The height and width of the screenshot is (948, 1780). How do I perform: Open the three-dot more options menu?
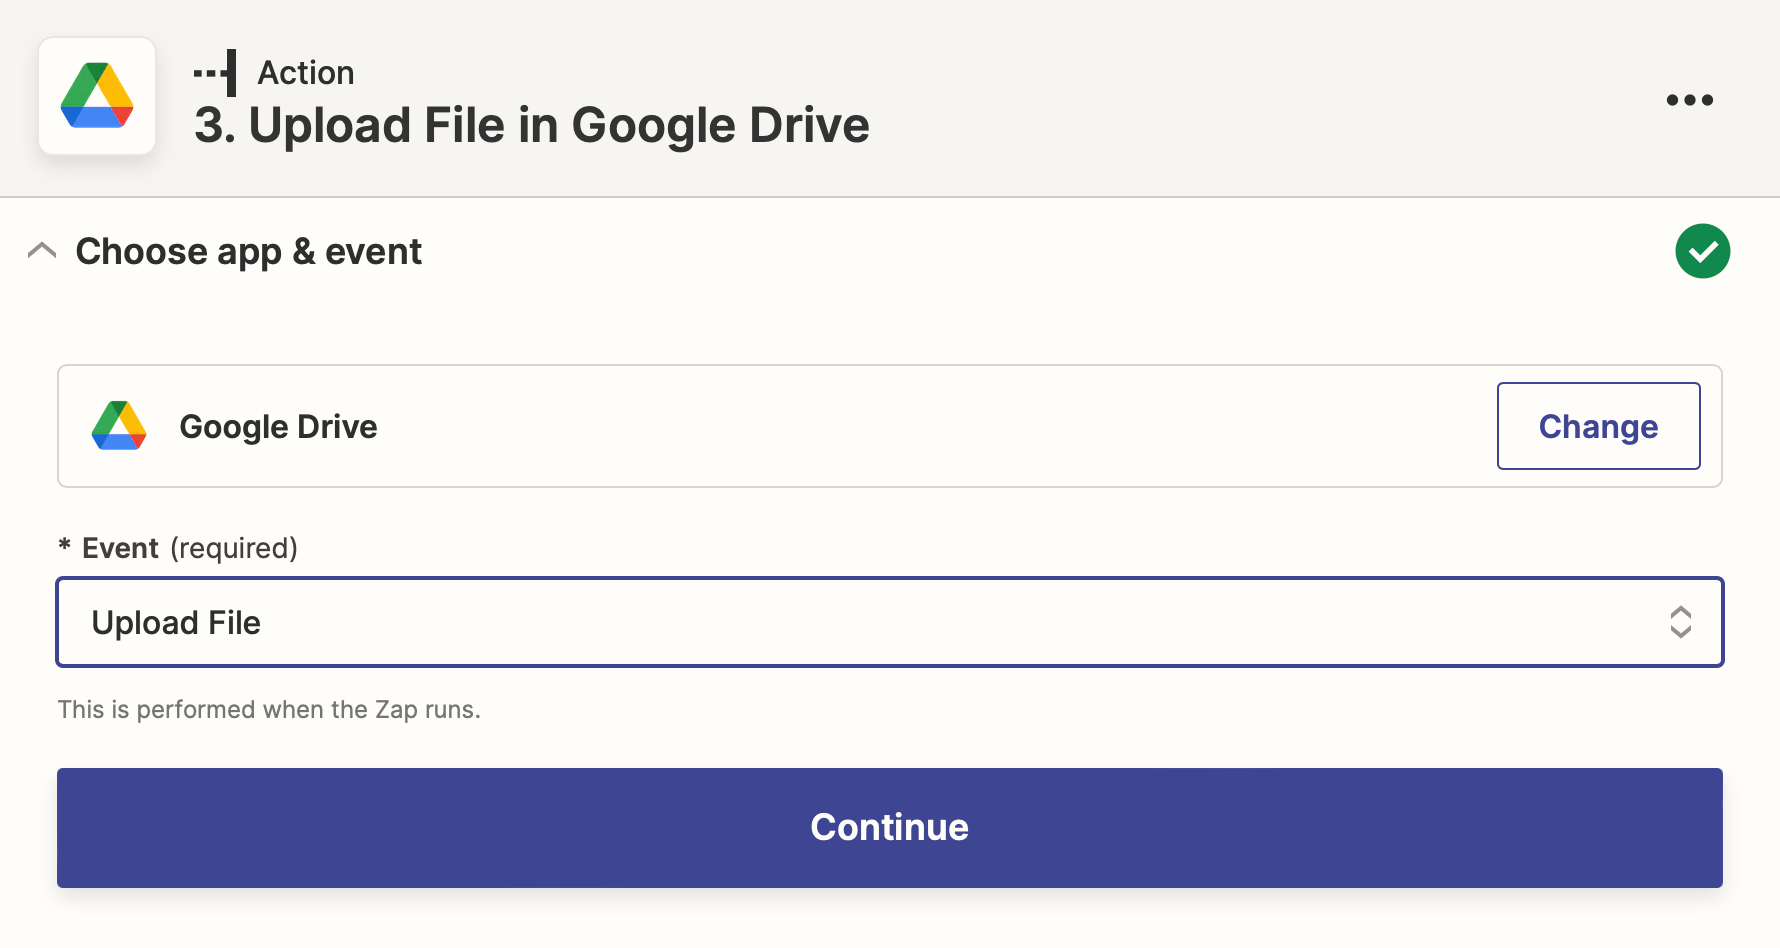[1690, 100]
